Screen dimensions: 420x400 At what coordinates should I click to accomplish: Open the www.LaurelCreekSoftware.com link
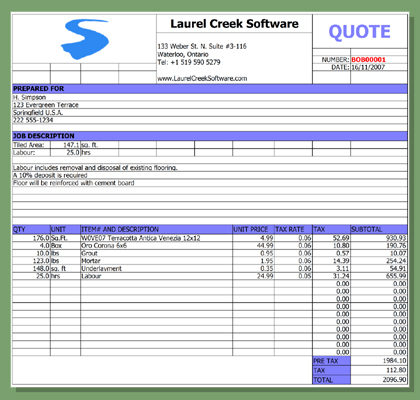click(202, 78)
